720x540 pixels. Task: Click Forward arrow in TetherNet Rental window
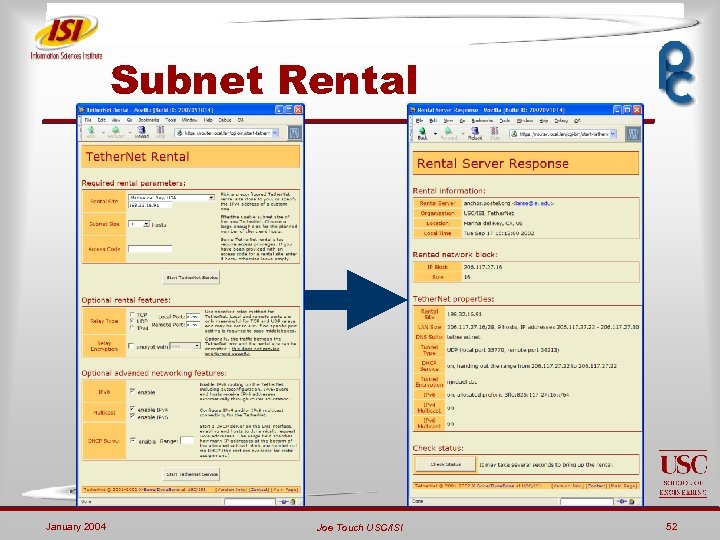[116, 131]
